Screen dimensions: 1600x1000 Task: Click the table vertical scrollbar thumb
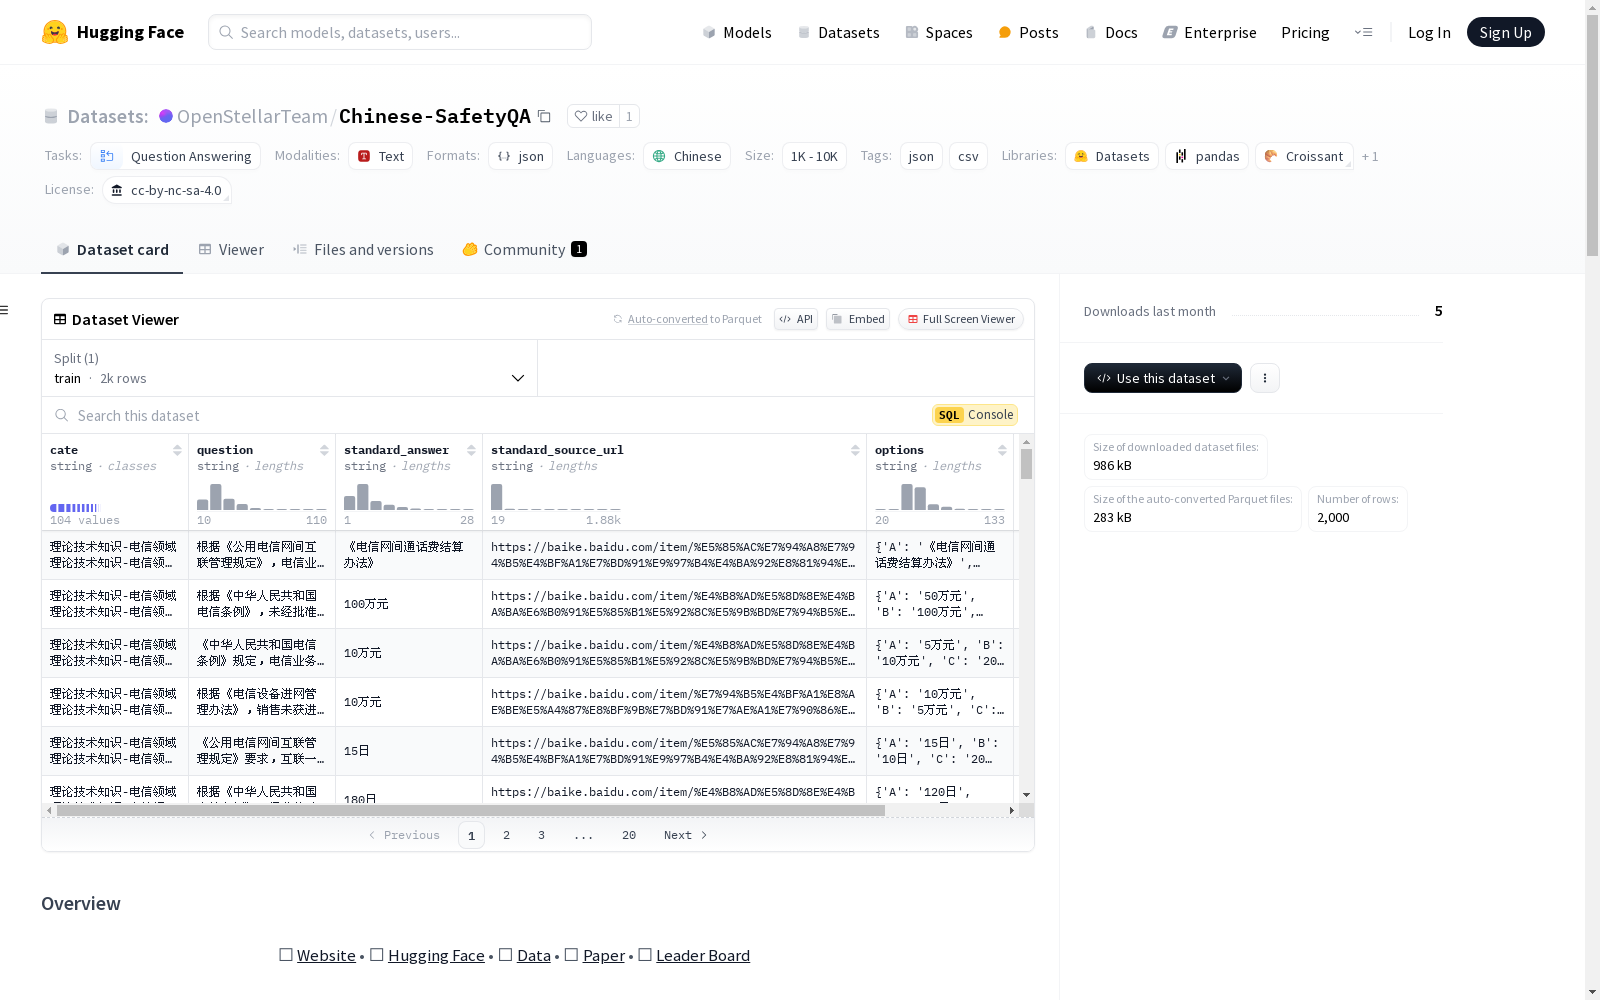coord(1026,464)
